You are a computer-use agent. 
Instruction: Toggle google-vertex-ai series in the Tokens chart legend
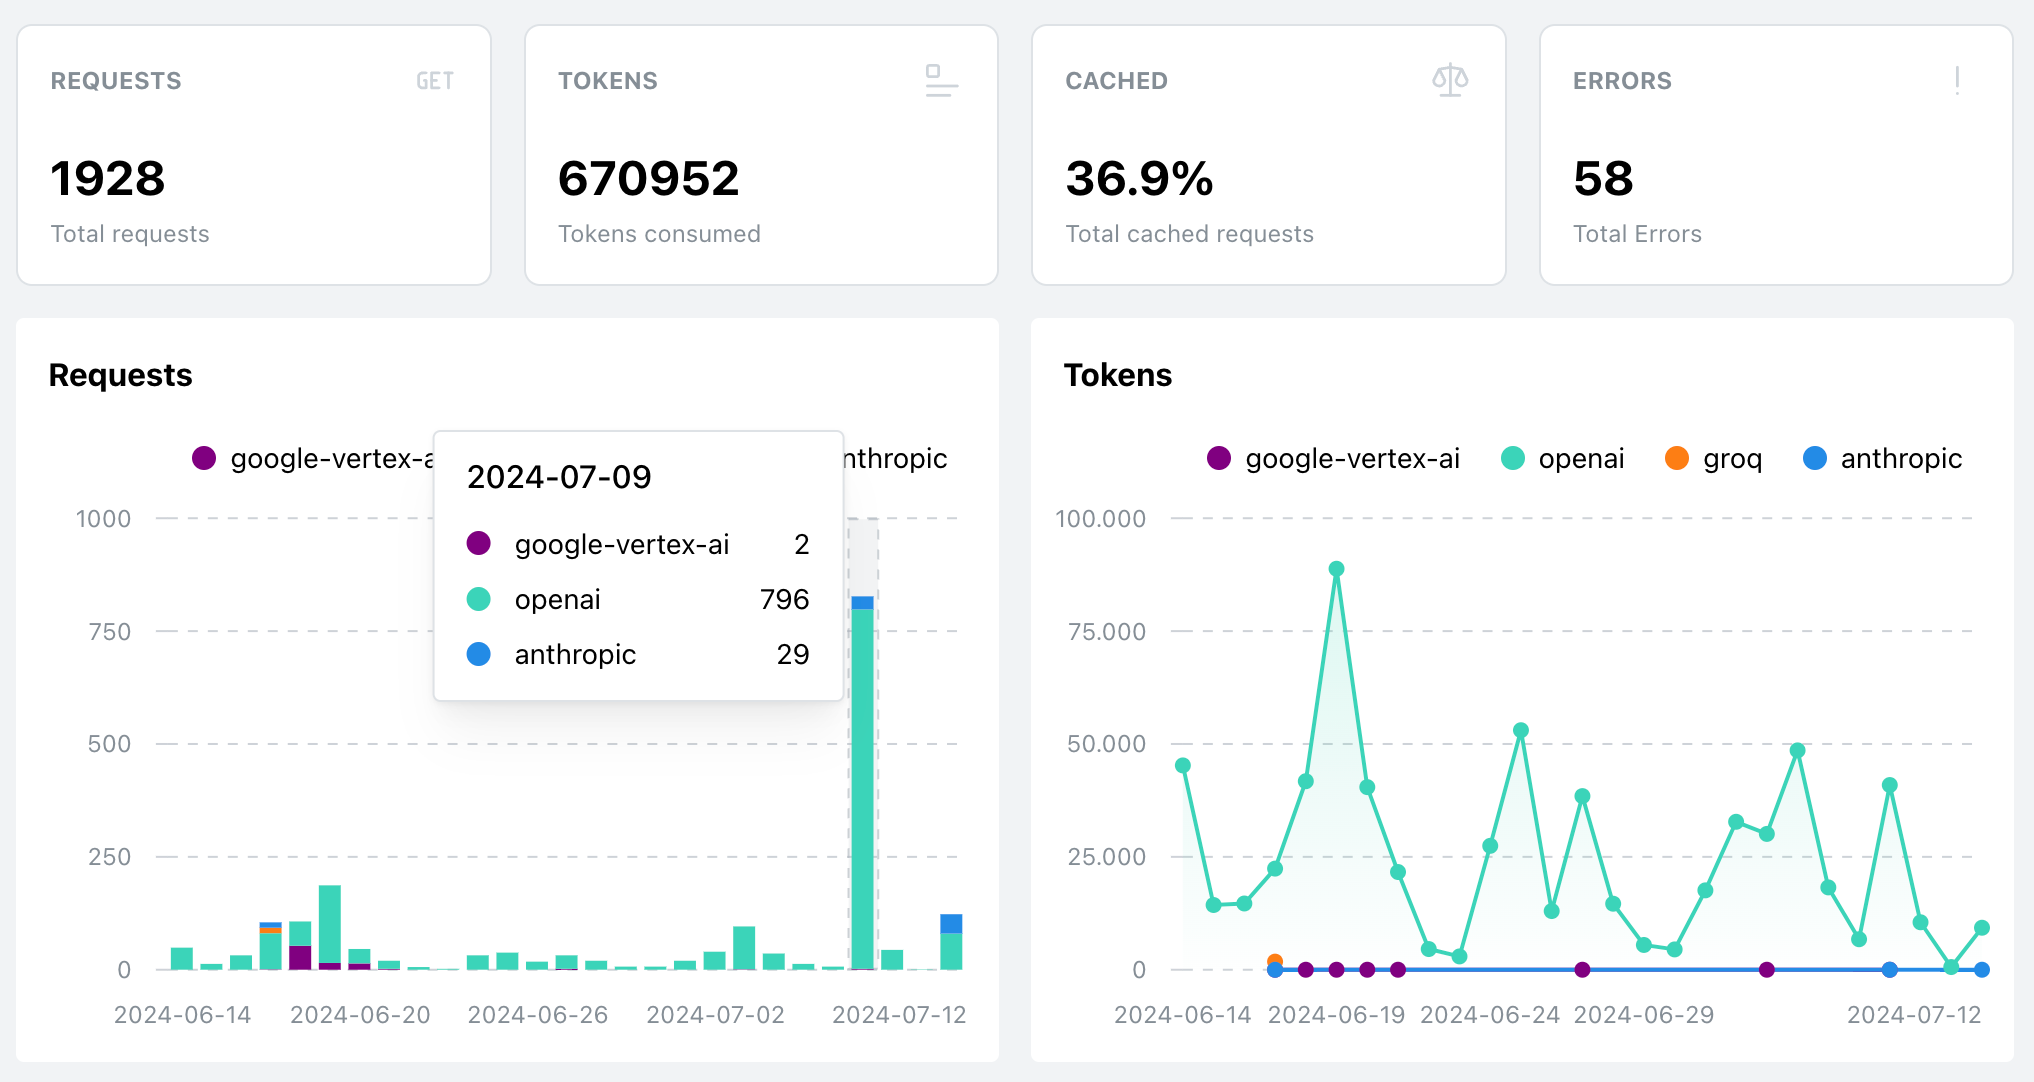(1334, 459)
